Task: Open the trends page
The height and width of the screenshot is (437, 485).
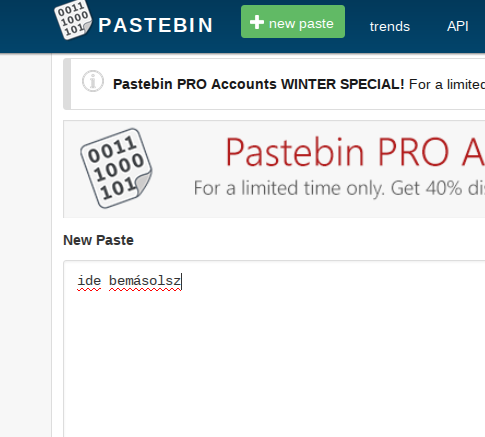Action: [x=390, y=26]
